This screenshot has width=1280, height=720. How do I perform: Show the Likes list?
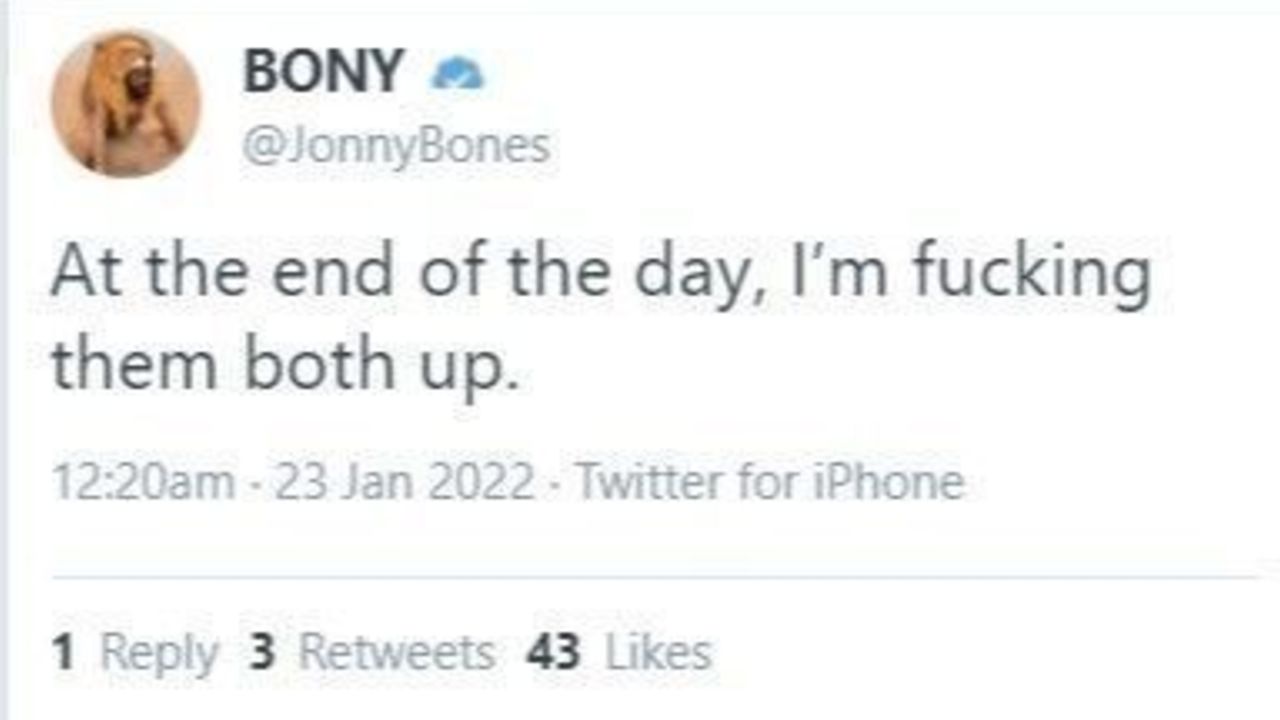point(659,653)
